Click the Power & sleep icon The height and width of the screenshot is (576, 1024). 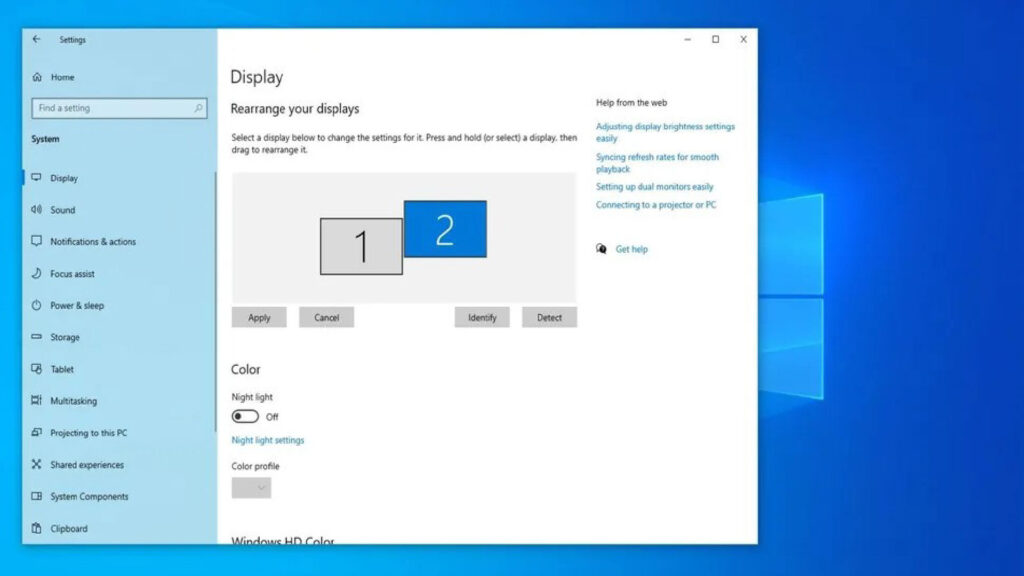pyautogui.click(x=37, y=305)
